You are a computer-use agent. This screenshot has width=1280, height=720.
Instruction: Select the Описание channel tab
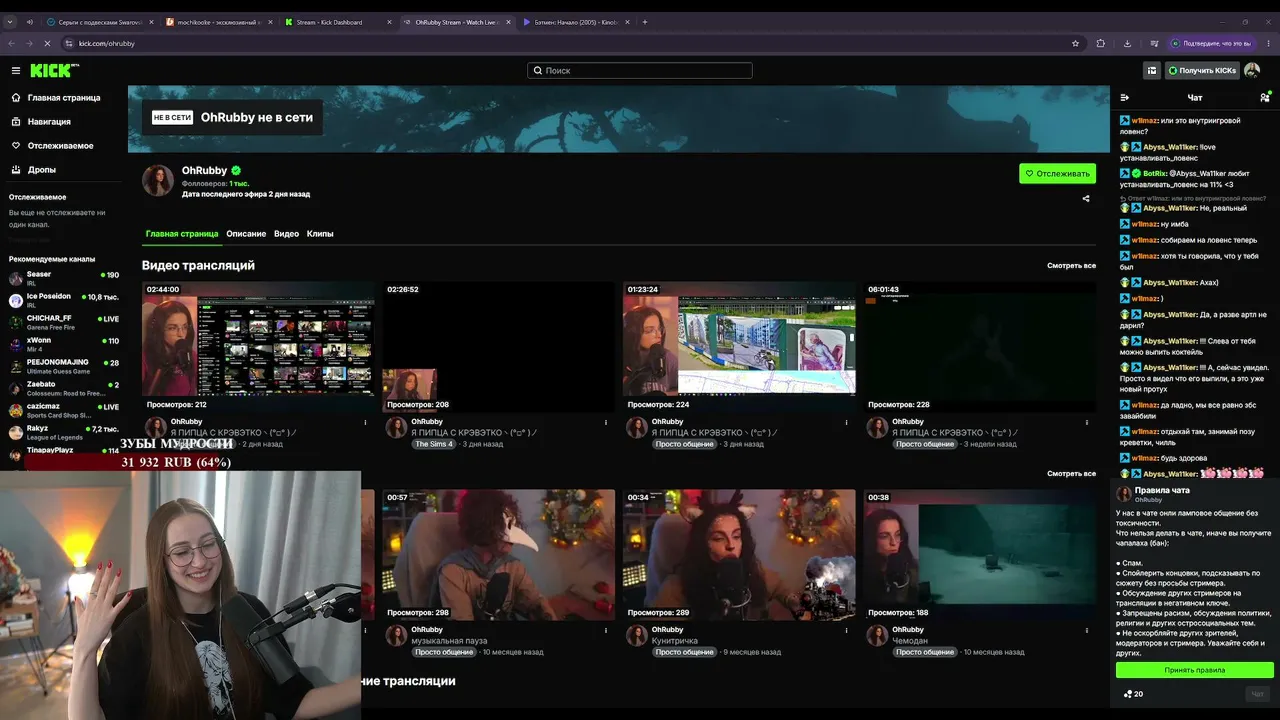tap(246, 234)
